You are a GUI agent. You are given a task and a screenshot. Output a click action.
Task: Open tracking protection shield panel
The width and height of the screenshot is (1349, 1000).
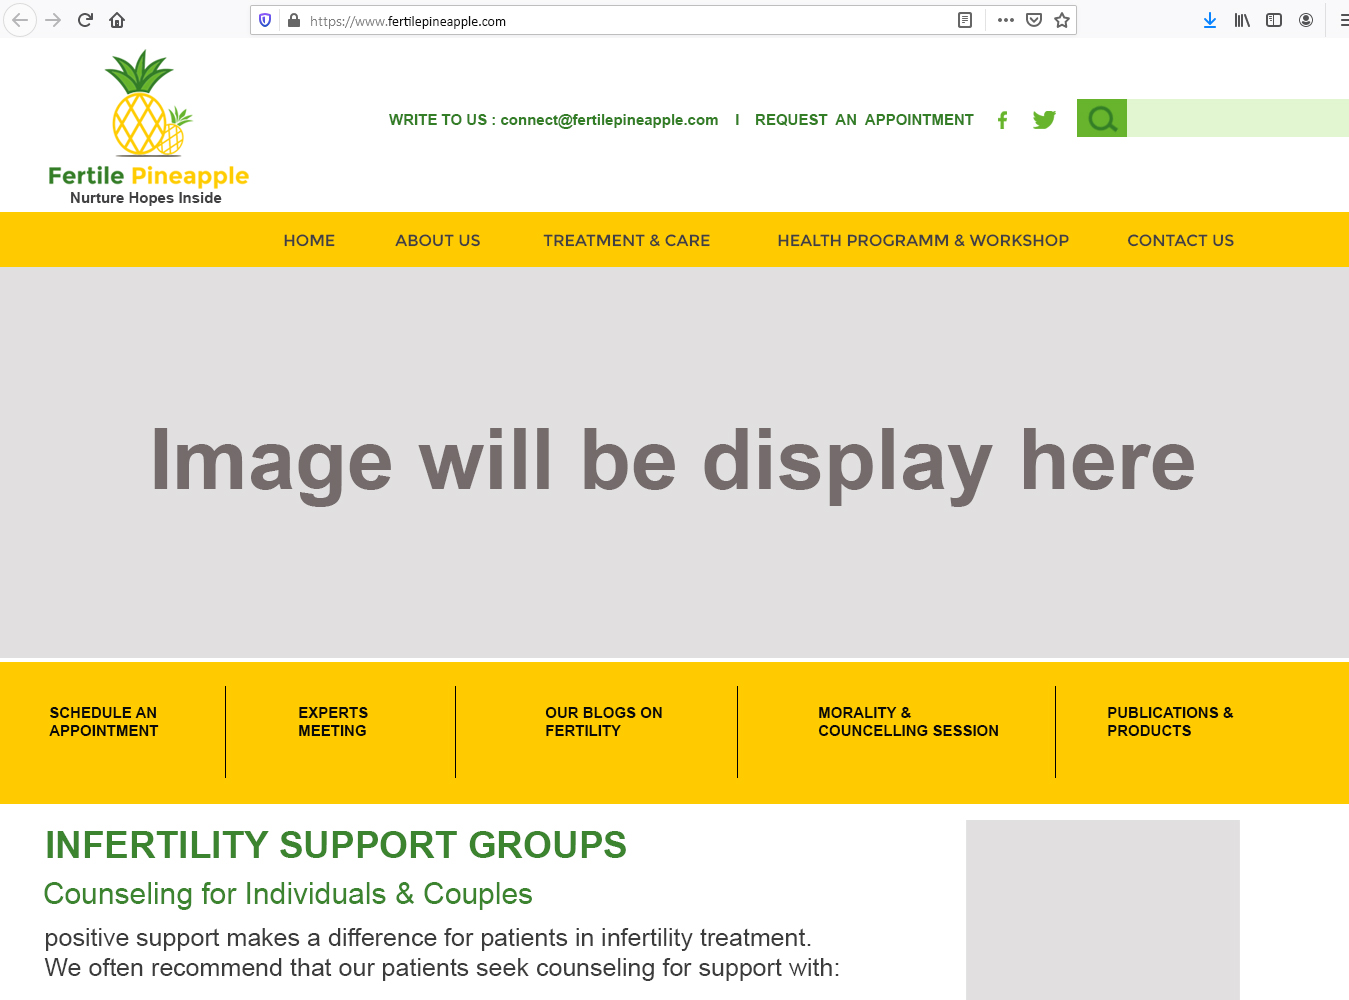coord(265,20)
